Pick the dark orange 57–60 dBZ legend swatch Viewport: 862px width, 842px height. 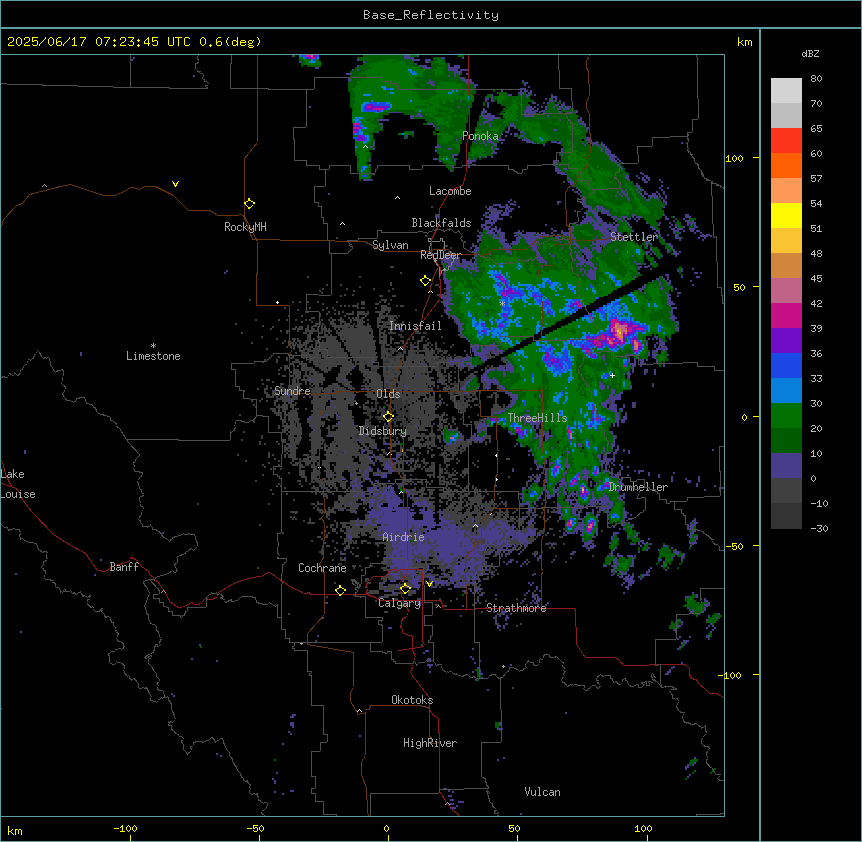[x=786, y=165]
